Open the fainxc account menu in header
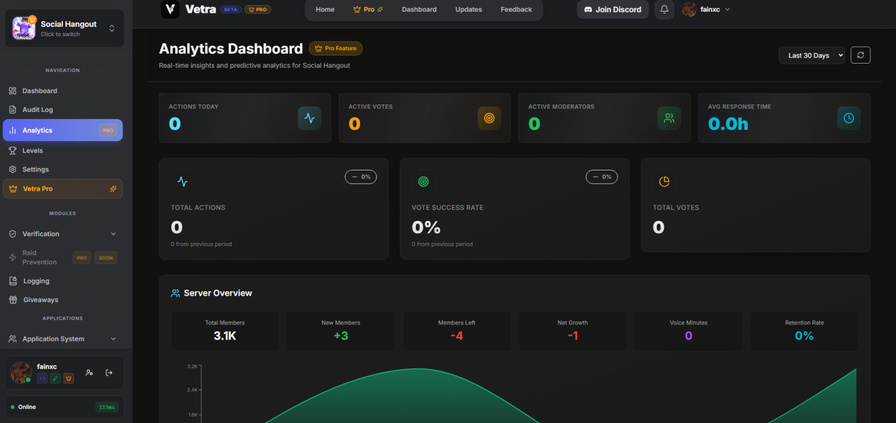The height and width of the screenshot is (423, 896). [x=706, y=9]
